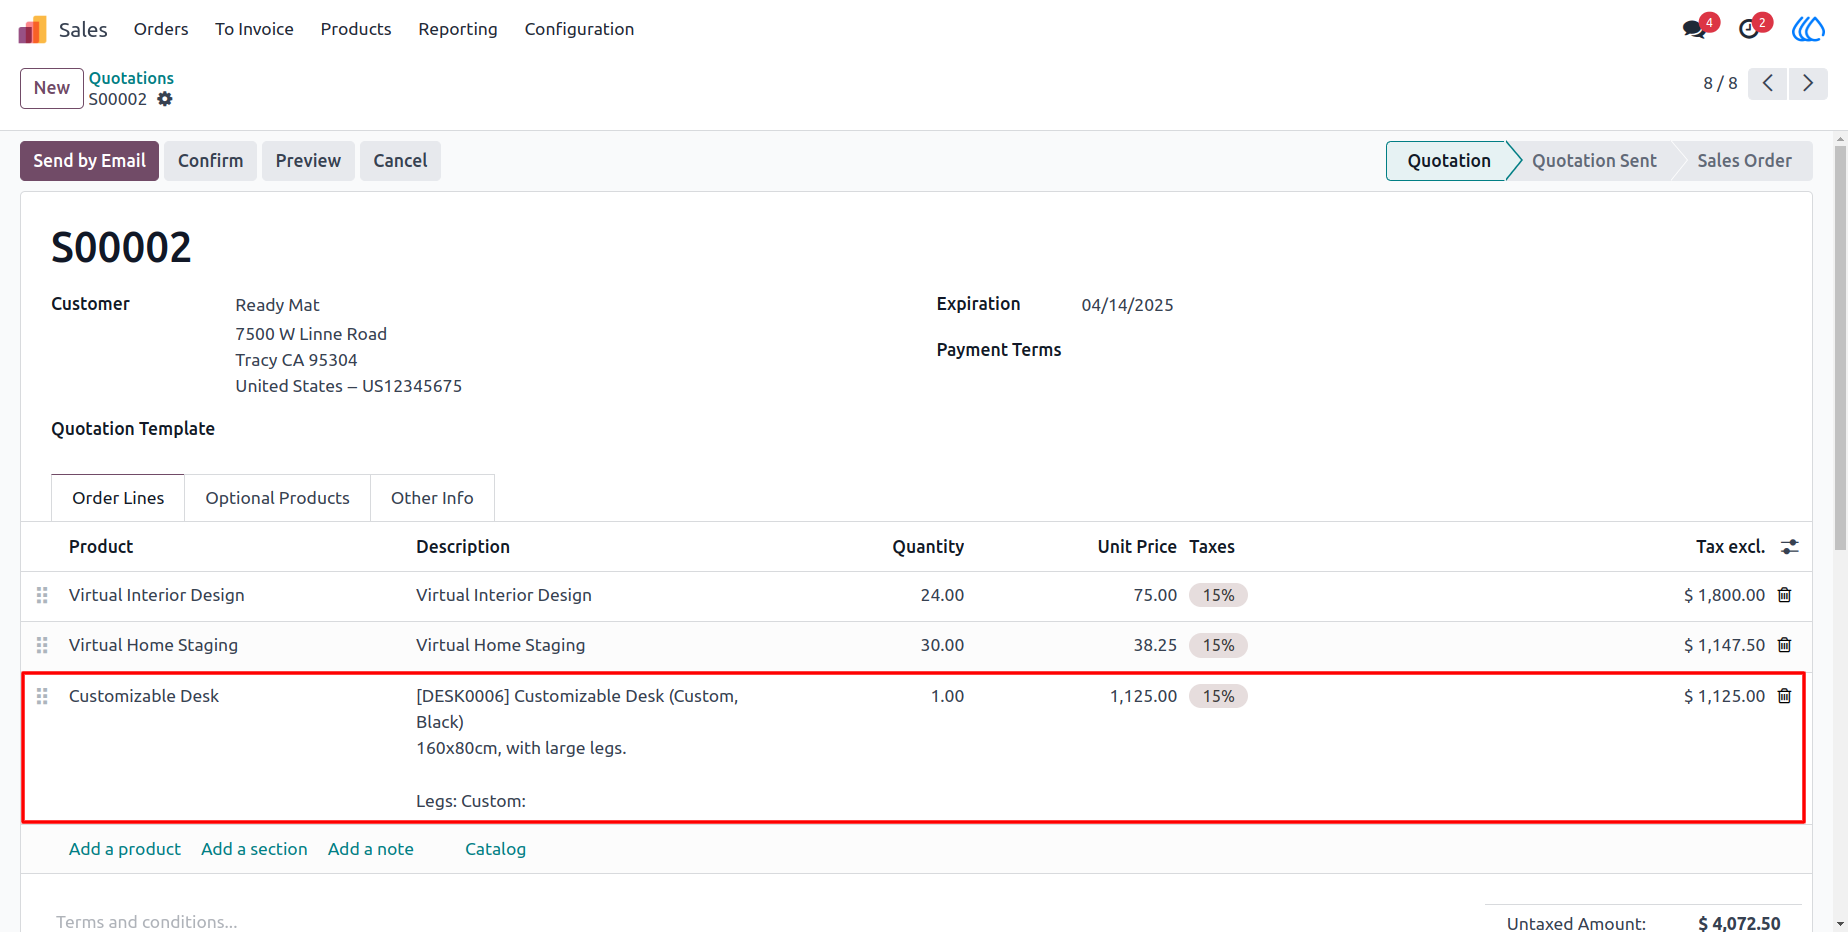
Task: Open the column settings adjust icon
Action: tap(1790, 547)
